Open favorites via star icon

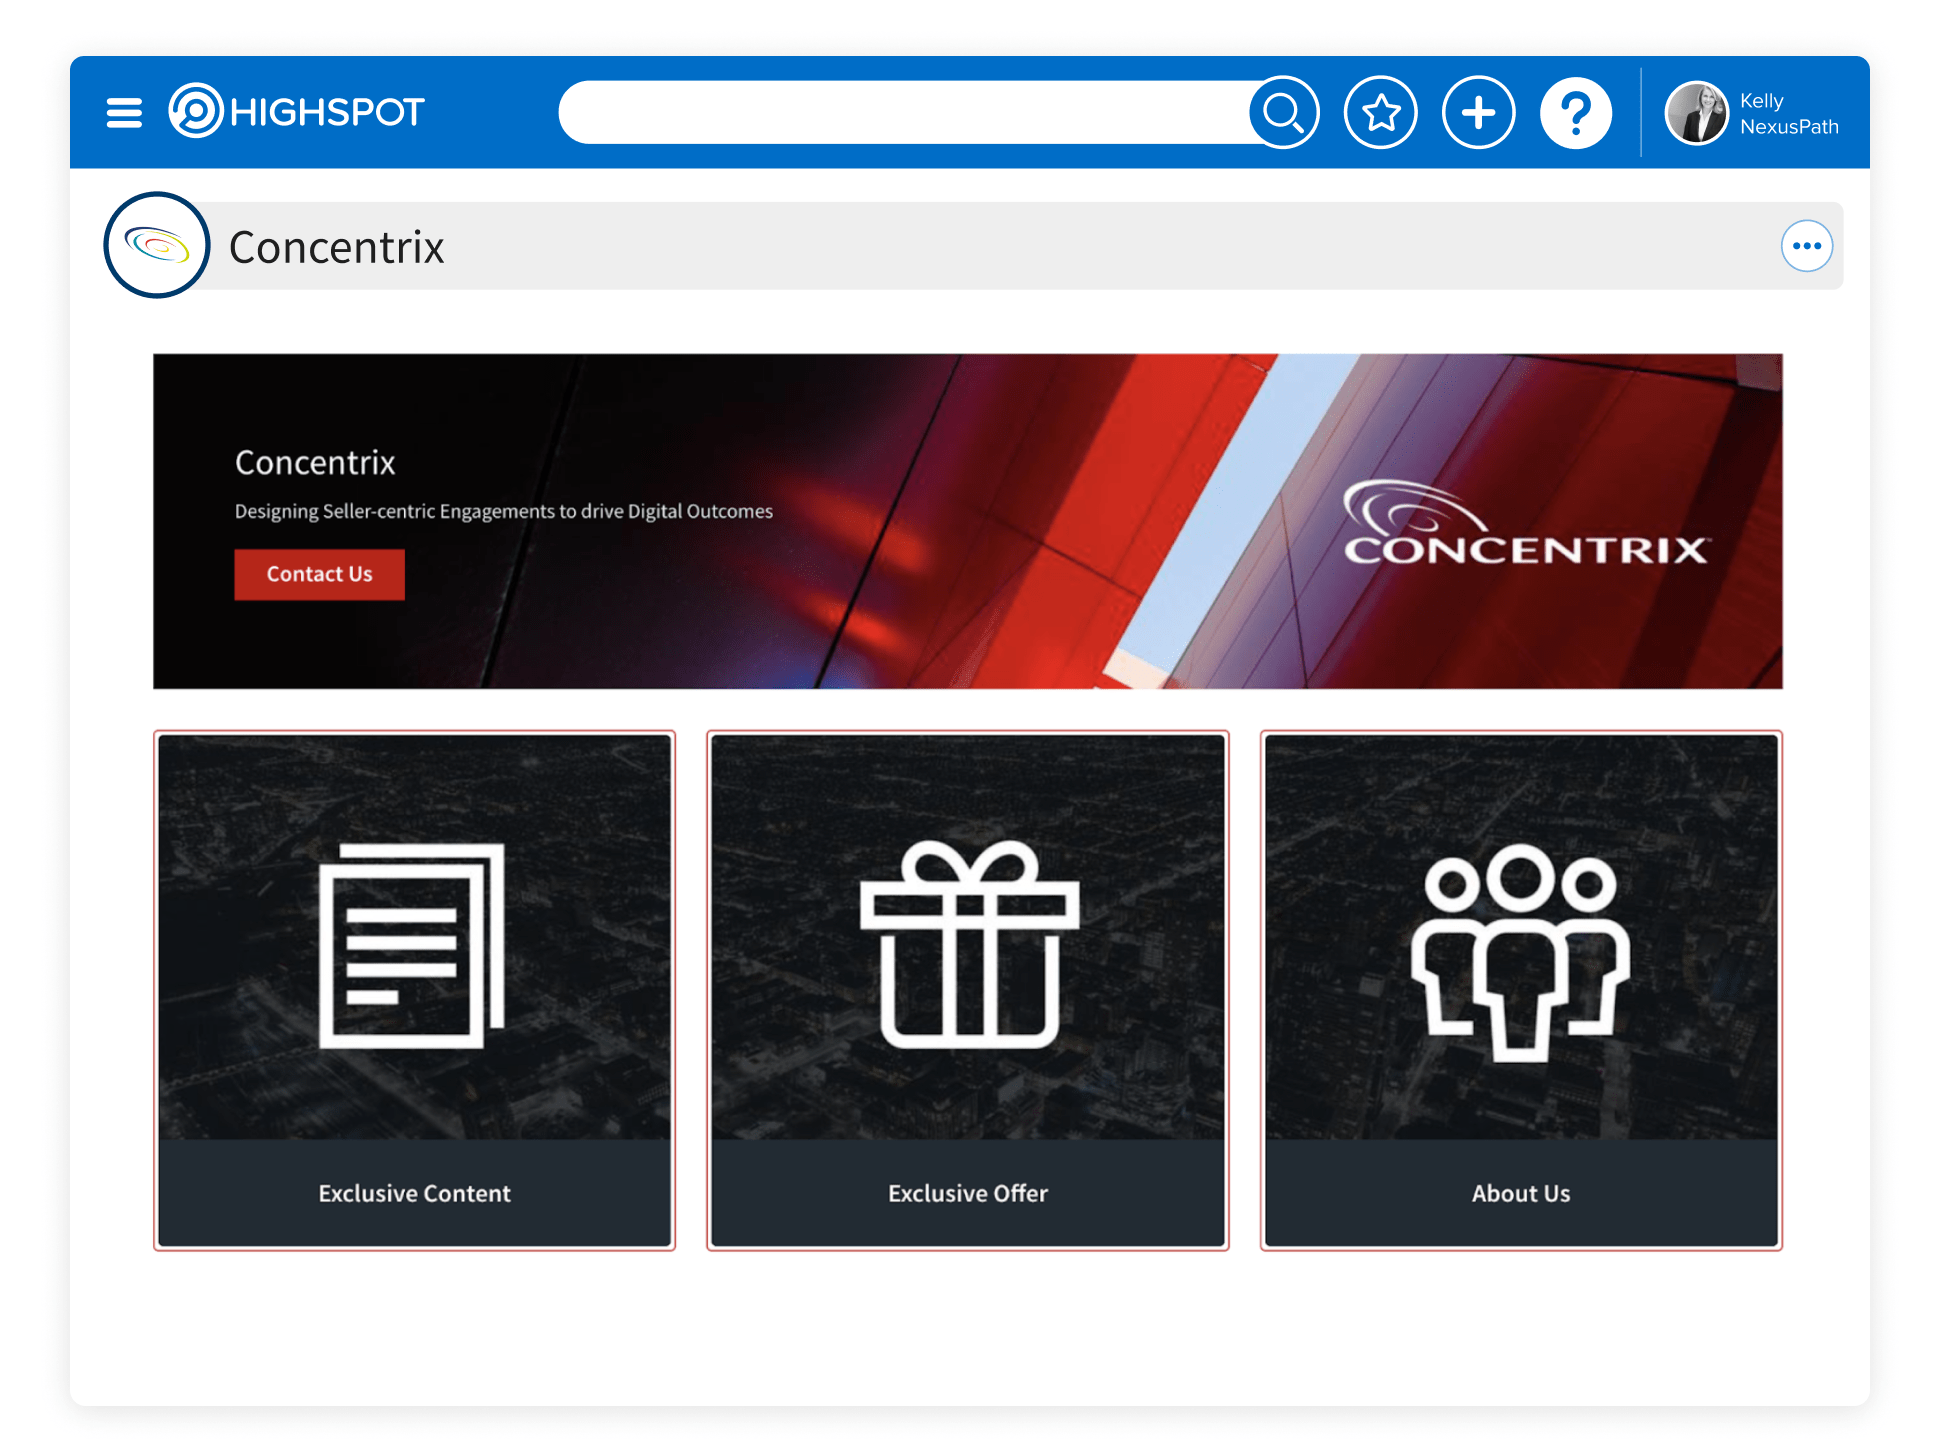click(x=1380, y=112)
